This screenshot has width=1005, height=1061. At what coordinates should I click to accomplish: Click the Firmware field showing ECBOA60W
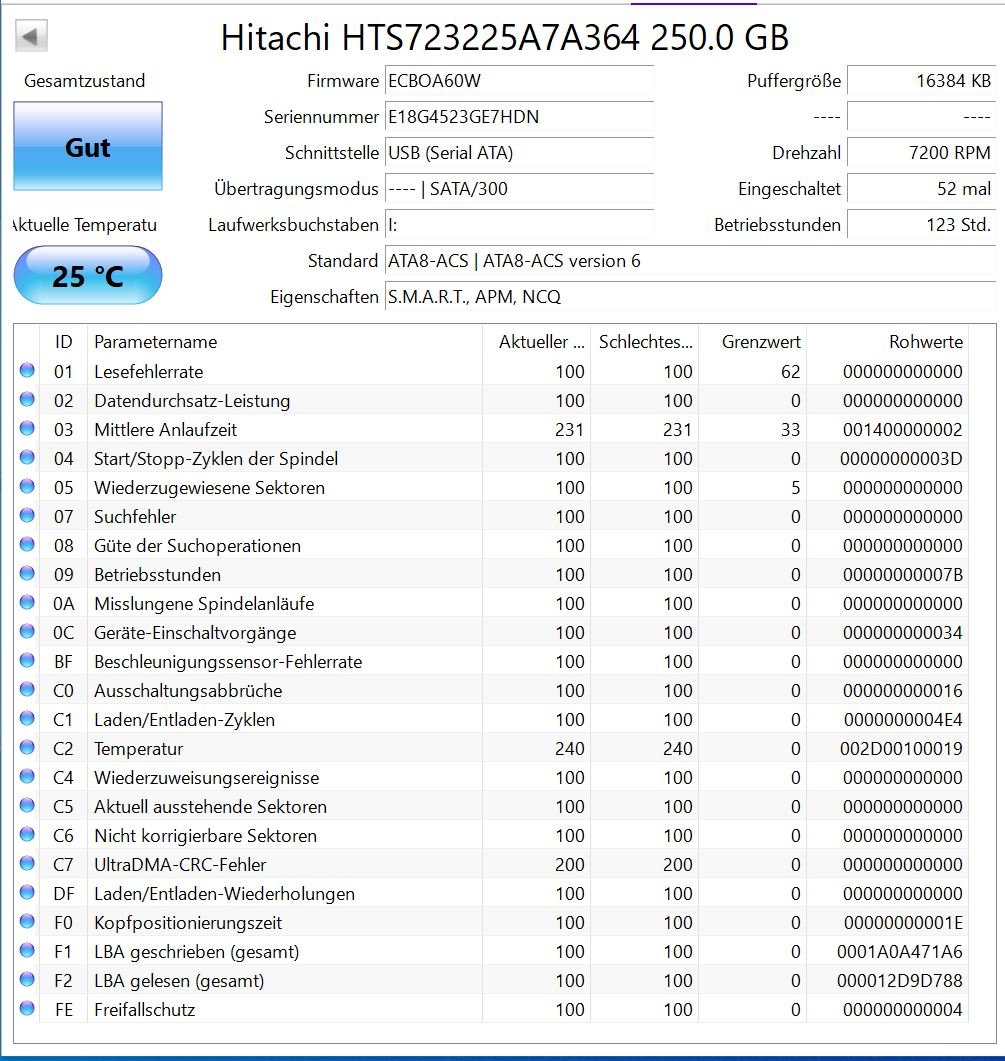coord(519,81)
